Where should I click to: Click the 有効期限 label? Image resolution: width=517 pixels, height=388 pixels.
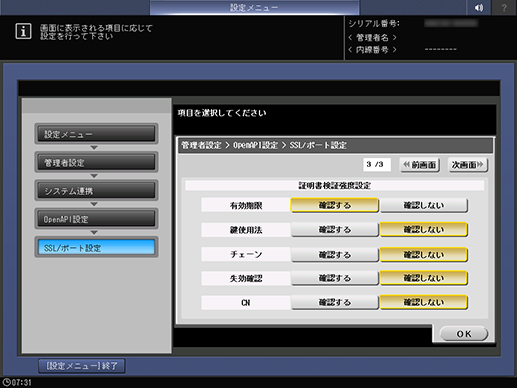click(x=246, y=205)
